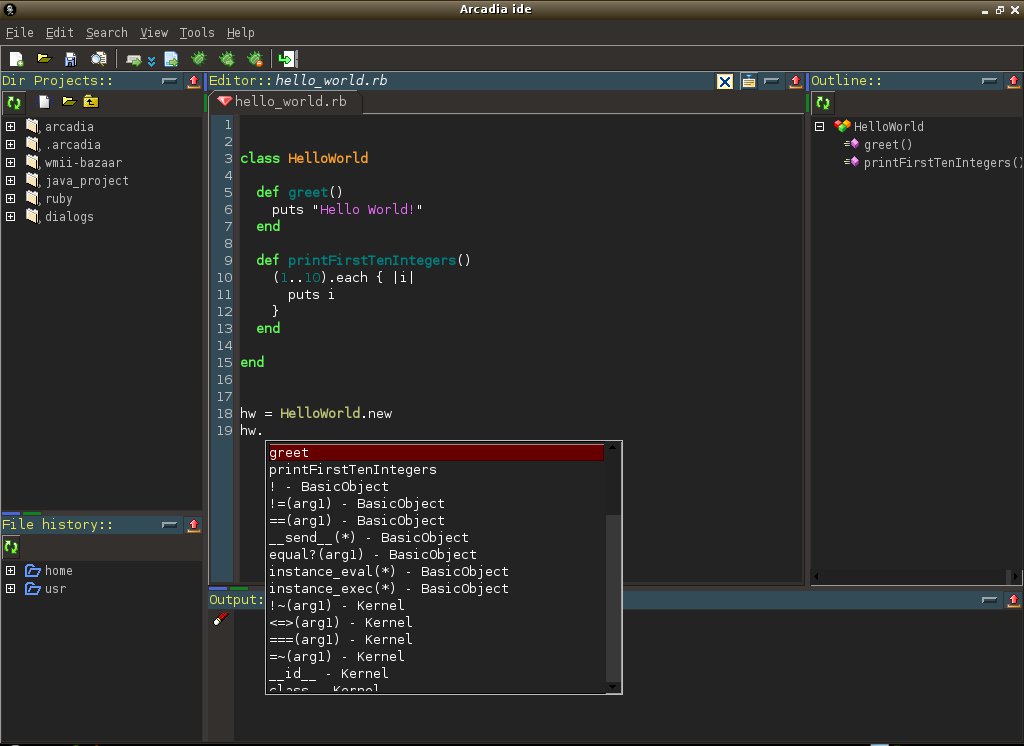Click the save file floppy icon
This screenshot has width=1024, height=746.
pos(71,59)
